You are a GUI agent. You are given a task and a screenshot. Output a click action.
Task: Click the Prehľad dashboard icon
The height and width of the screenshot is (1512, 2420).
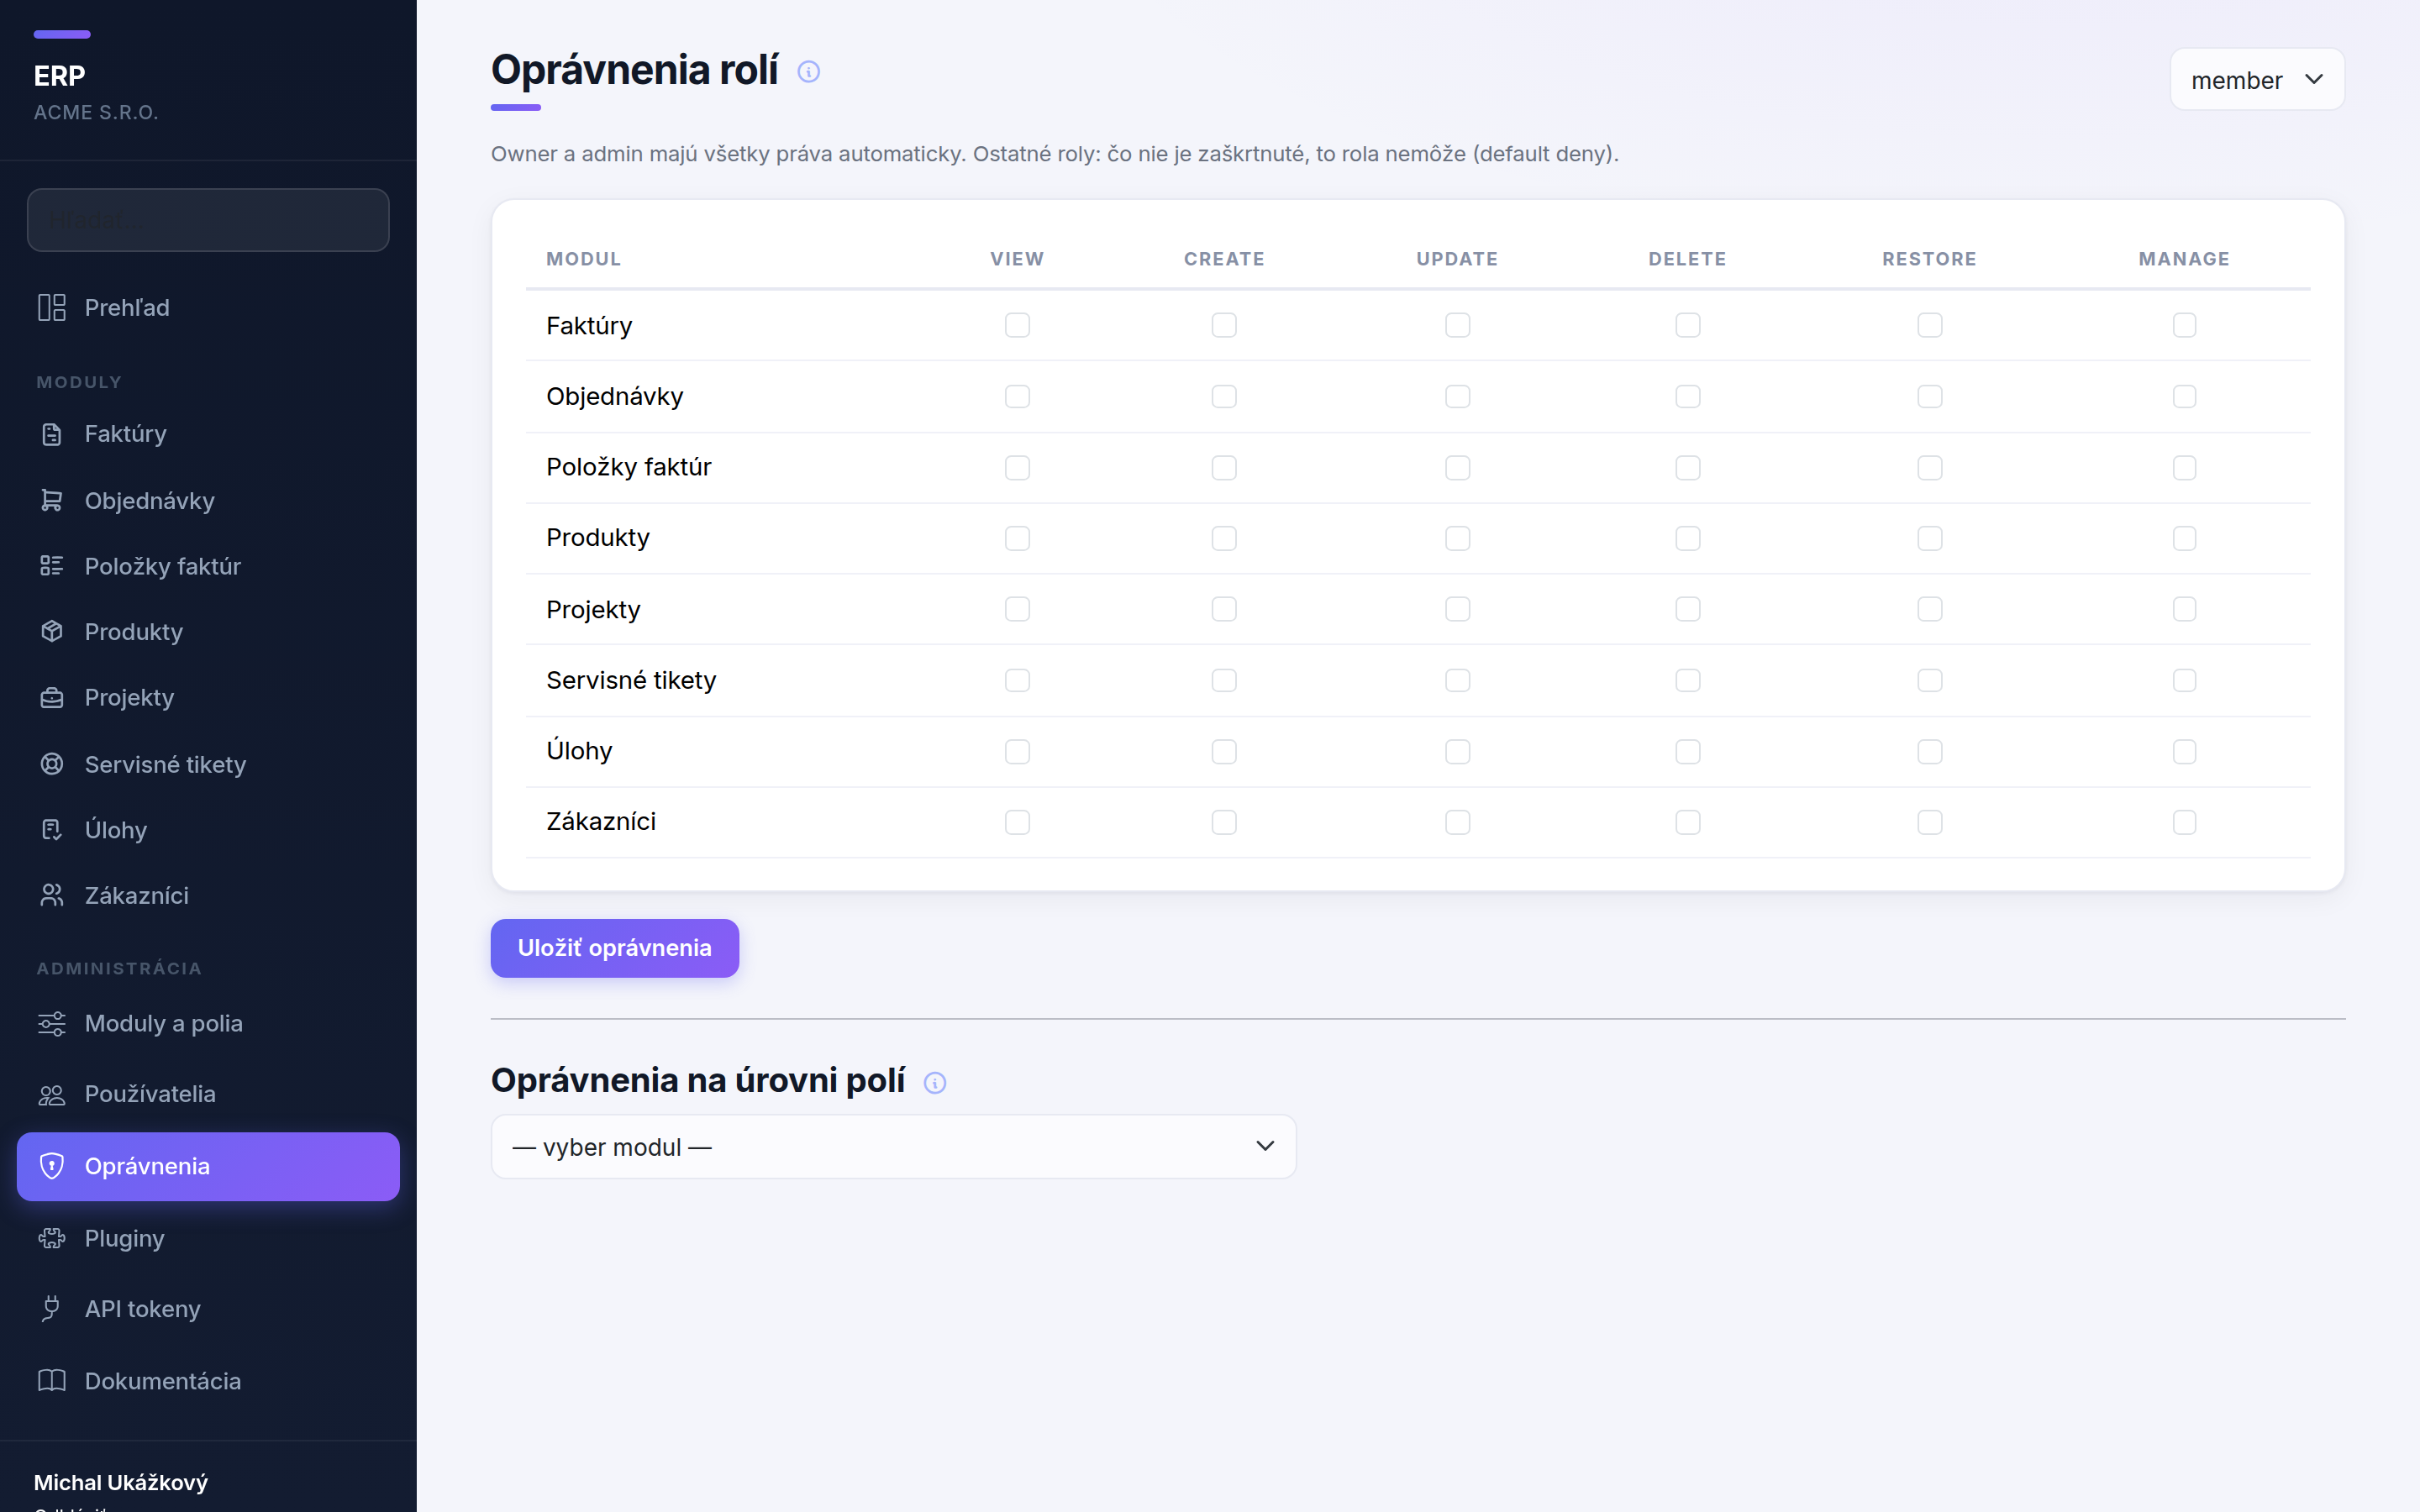coord(51,307)
